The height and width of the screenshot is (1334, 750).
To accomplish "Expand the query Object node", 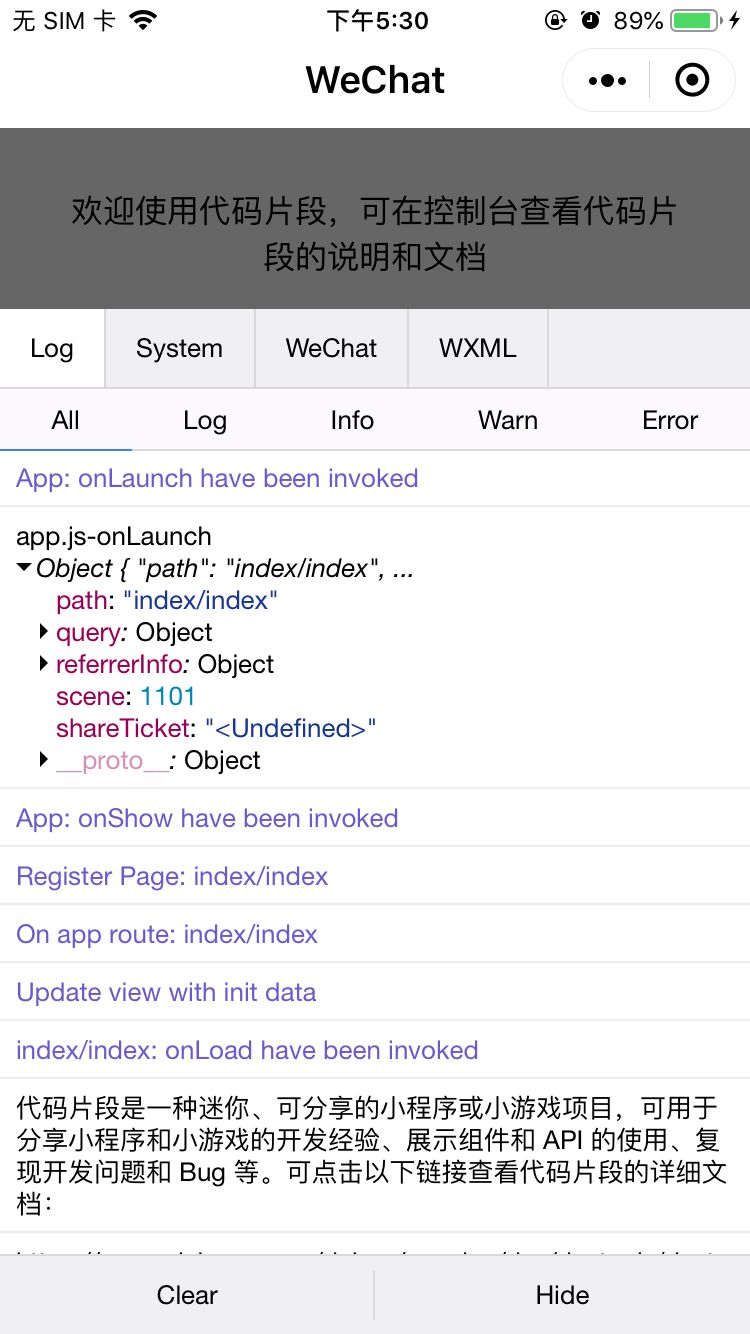I will click(x=44, y=632).
